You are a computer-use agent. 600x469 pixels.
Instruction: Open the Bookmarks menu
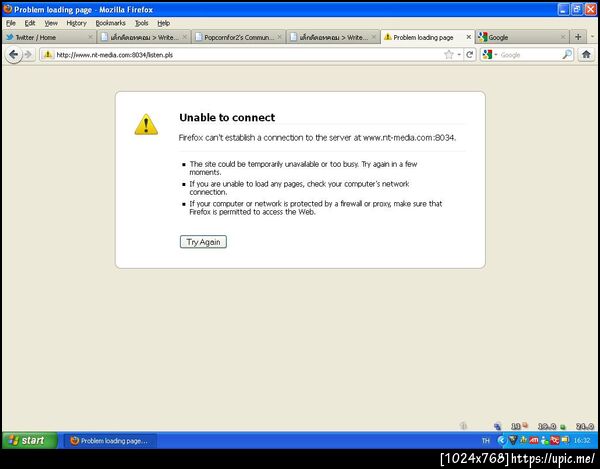coord(111,23)
